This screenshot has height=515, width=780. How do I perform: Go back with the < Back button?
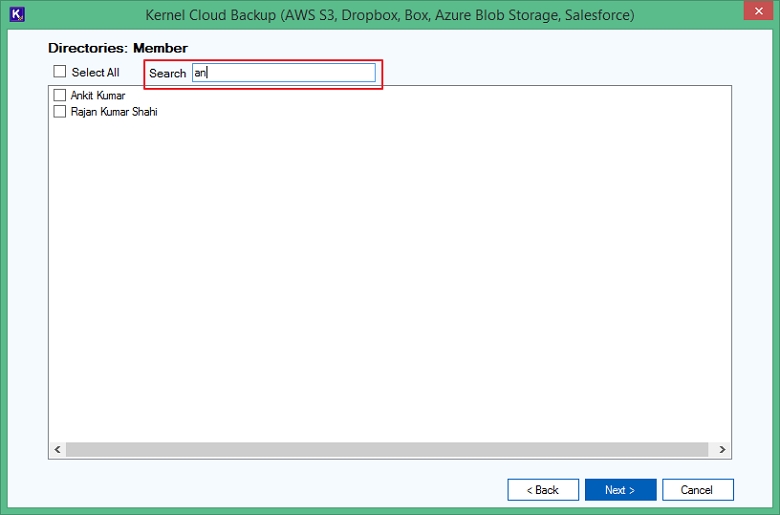coord(543,490)
